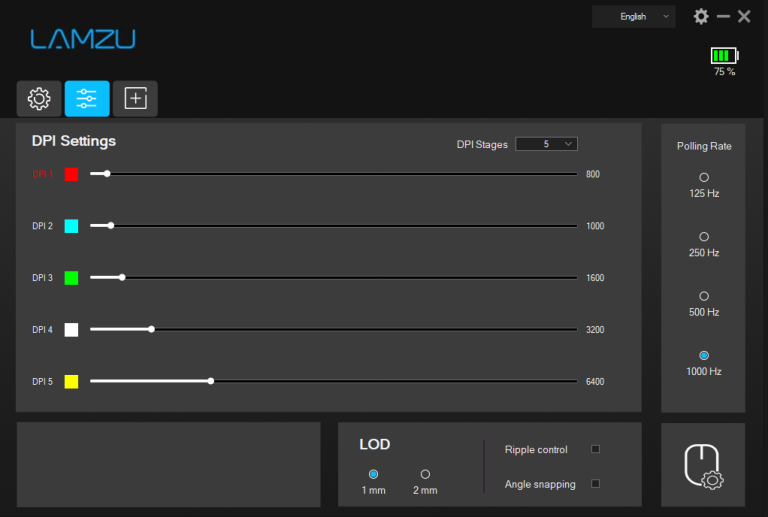
Task: Click the battery level icon
Action: [724, 56]
